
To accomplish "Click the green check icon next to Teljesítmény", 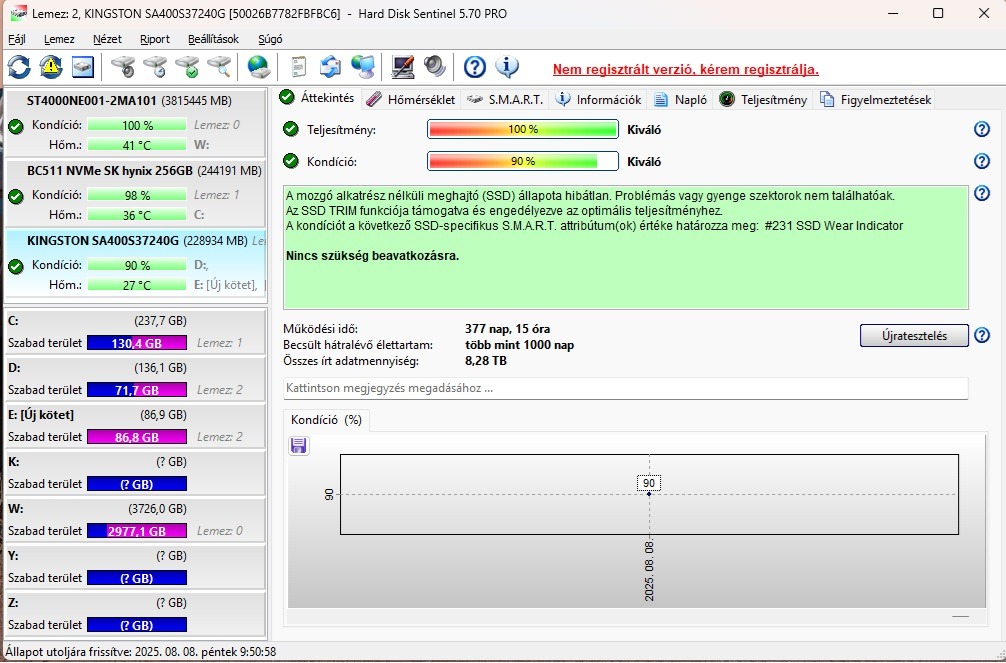I will pyautogui.click(x=291, y=129).
